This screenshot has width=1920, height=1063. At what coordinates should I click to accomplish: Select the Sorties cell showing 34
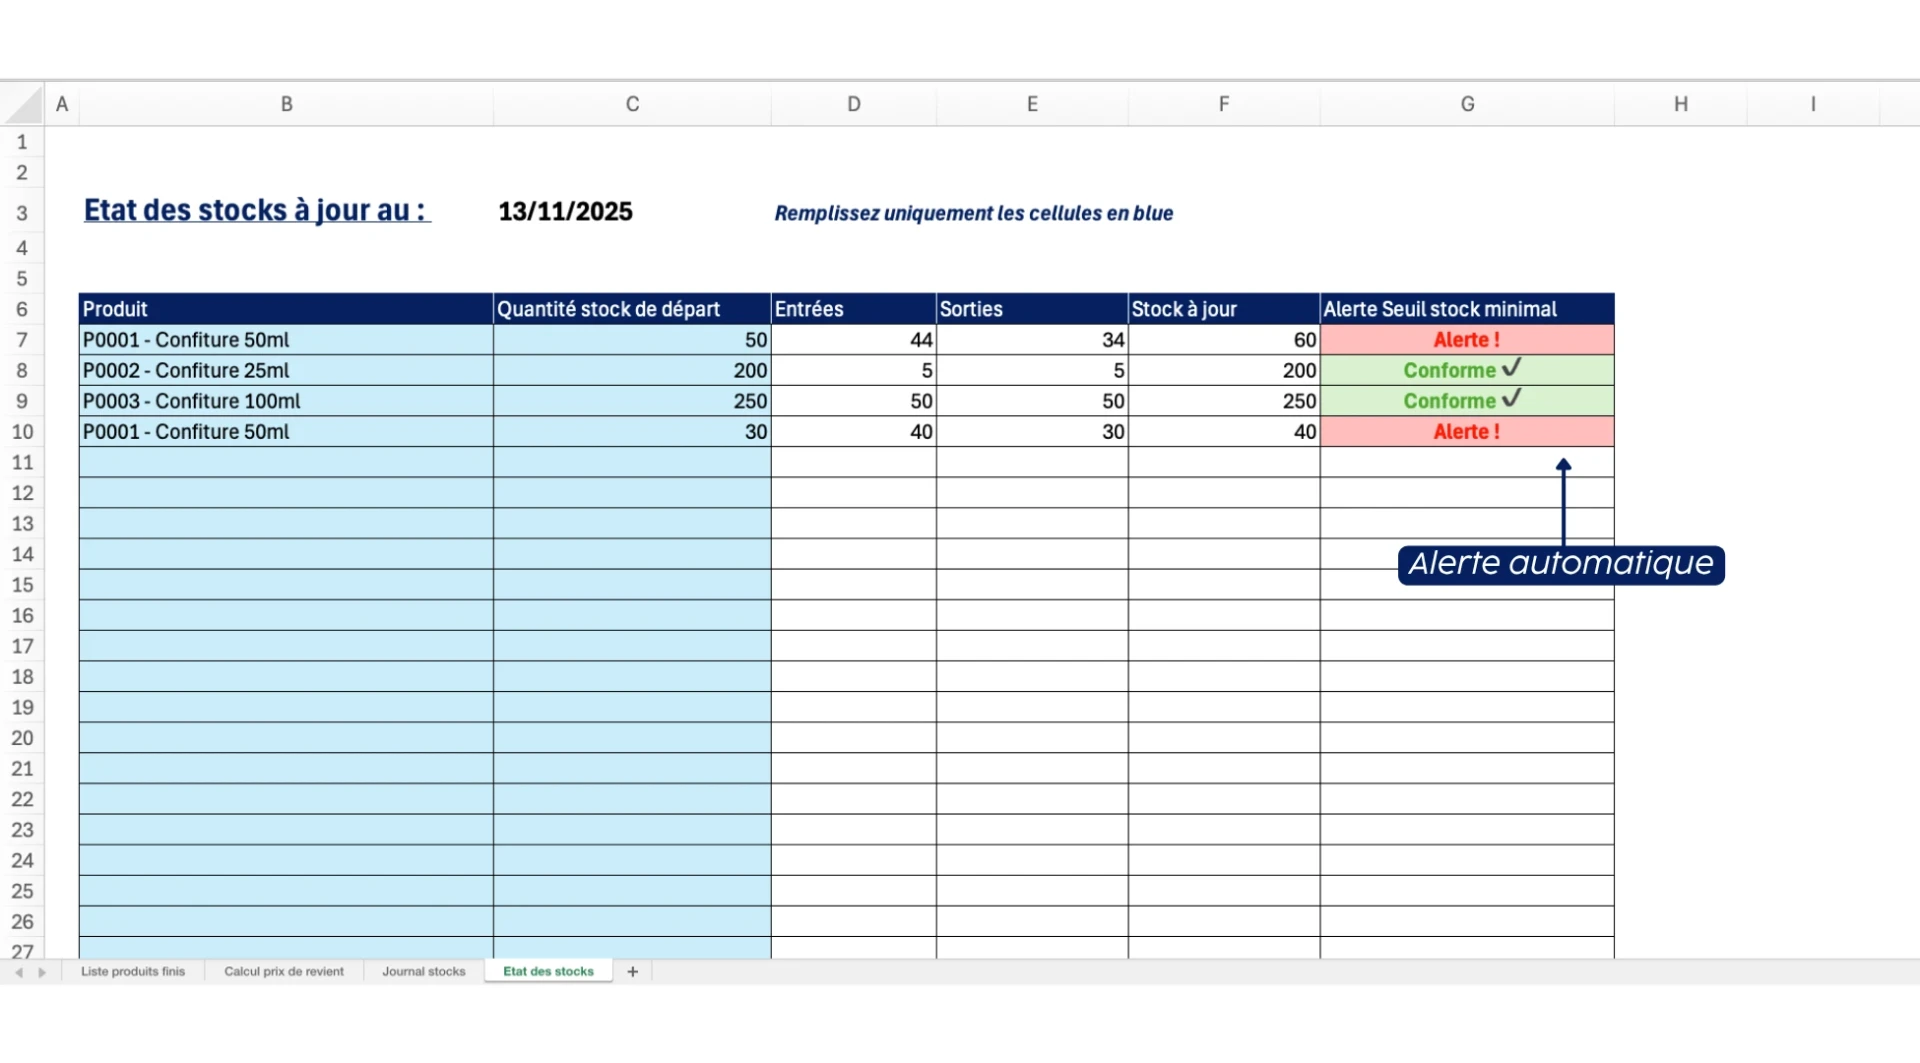point(1032,340)
